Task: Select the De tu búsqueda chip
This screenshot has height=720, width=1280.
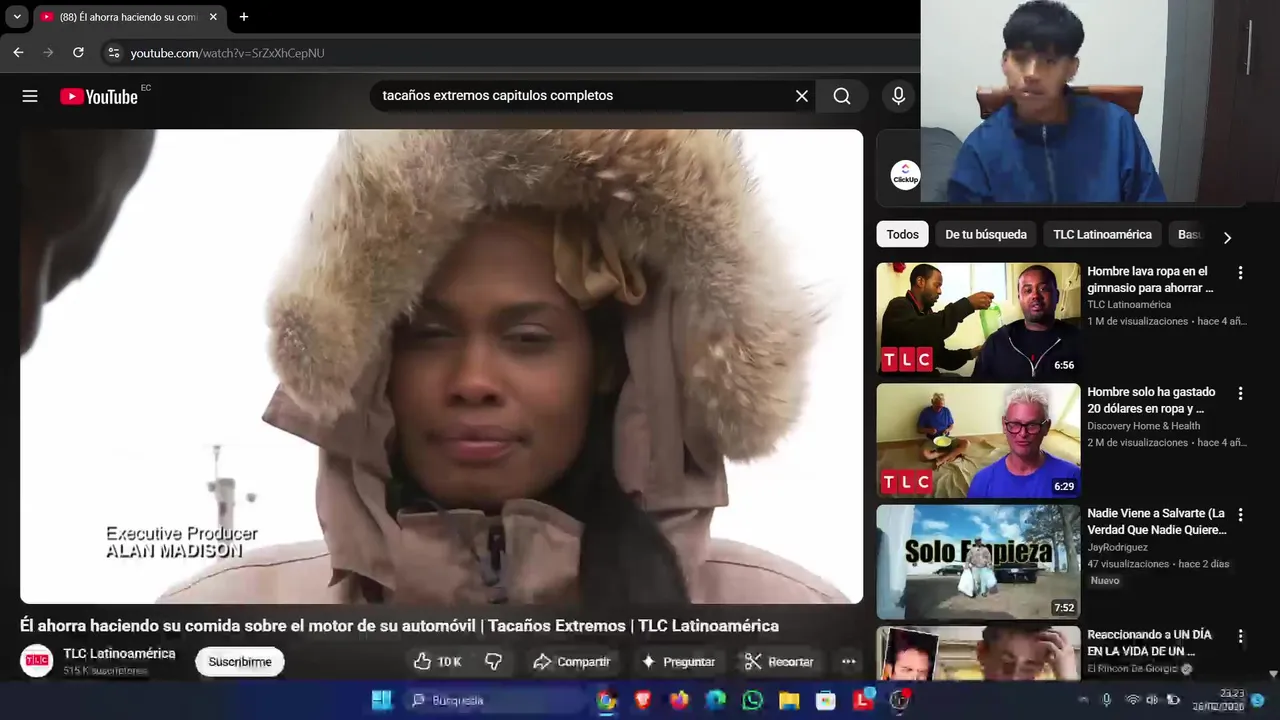Action: [x=986, y=234]
